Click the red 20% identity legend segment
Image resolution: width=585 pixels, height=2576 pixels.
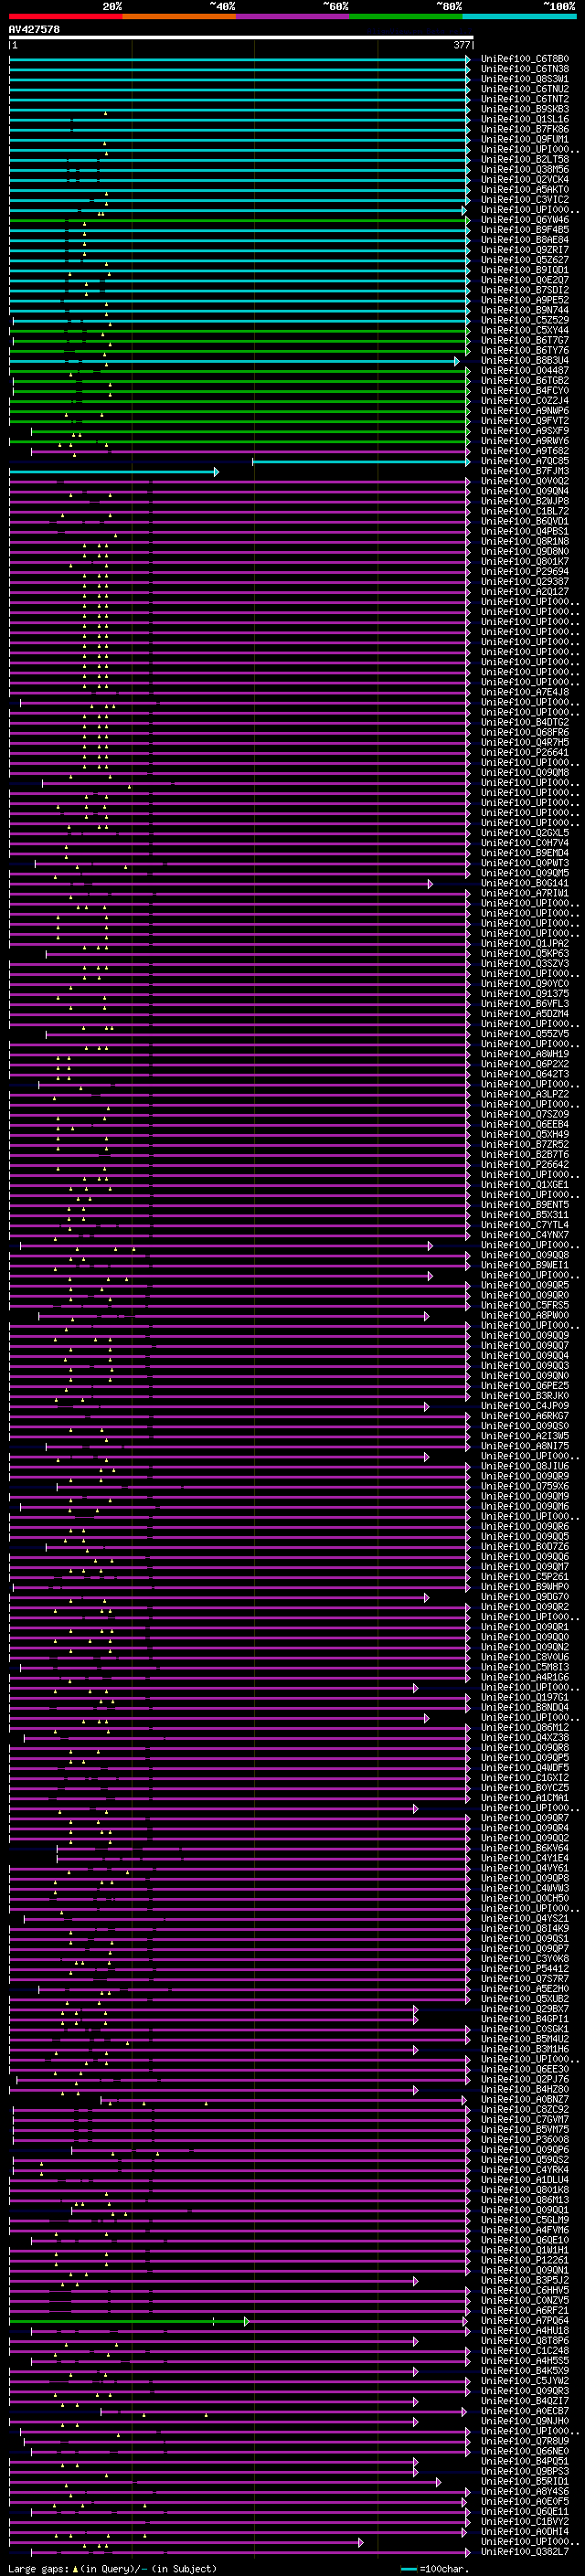click(65, 16)
